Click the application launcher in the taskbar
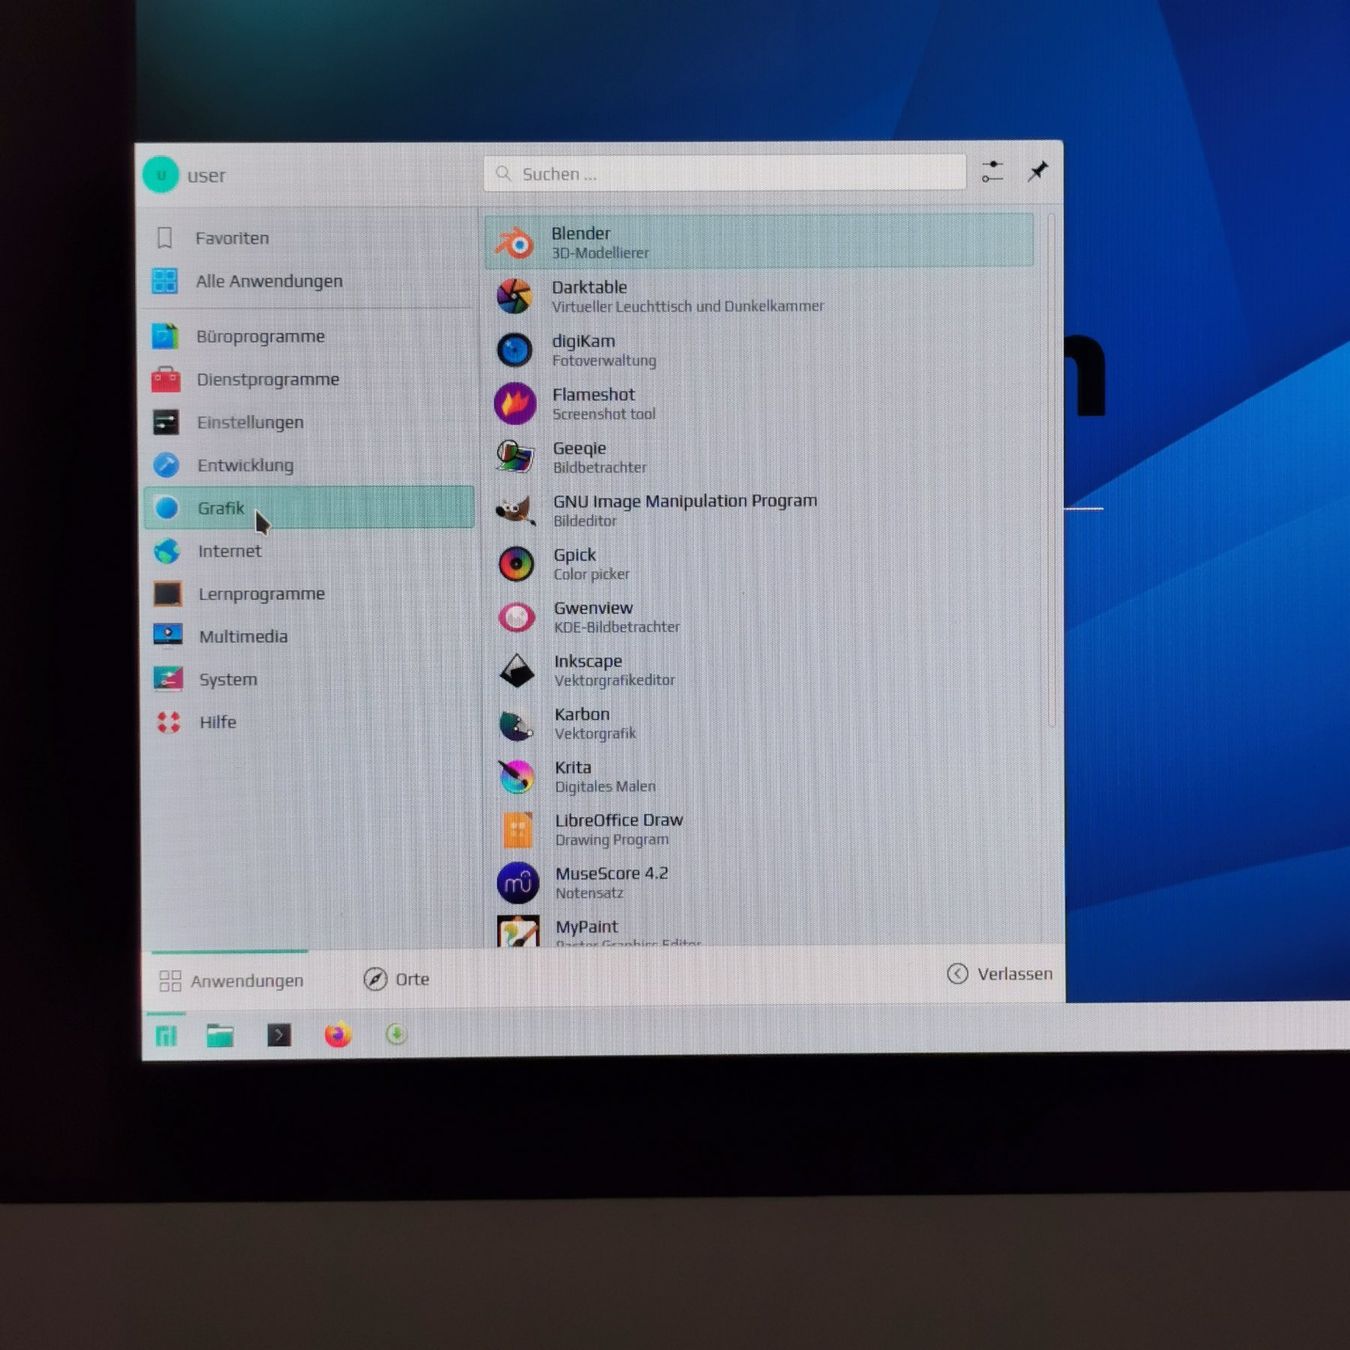 (x=166, y=1035)
